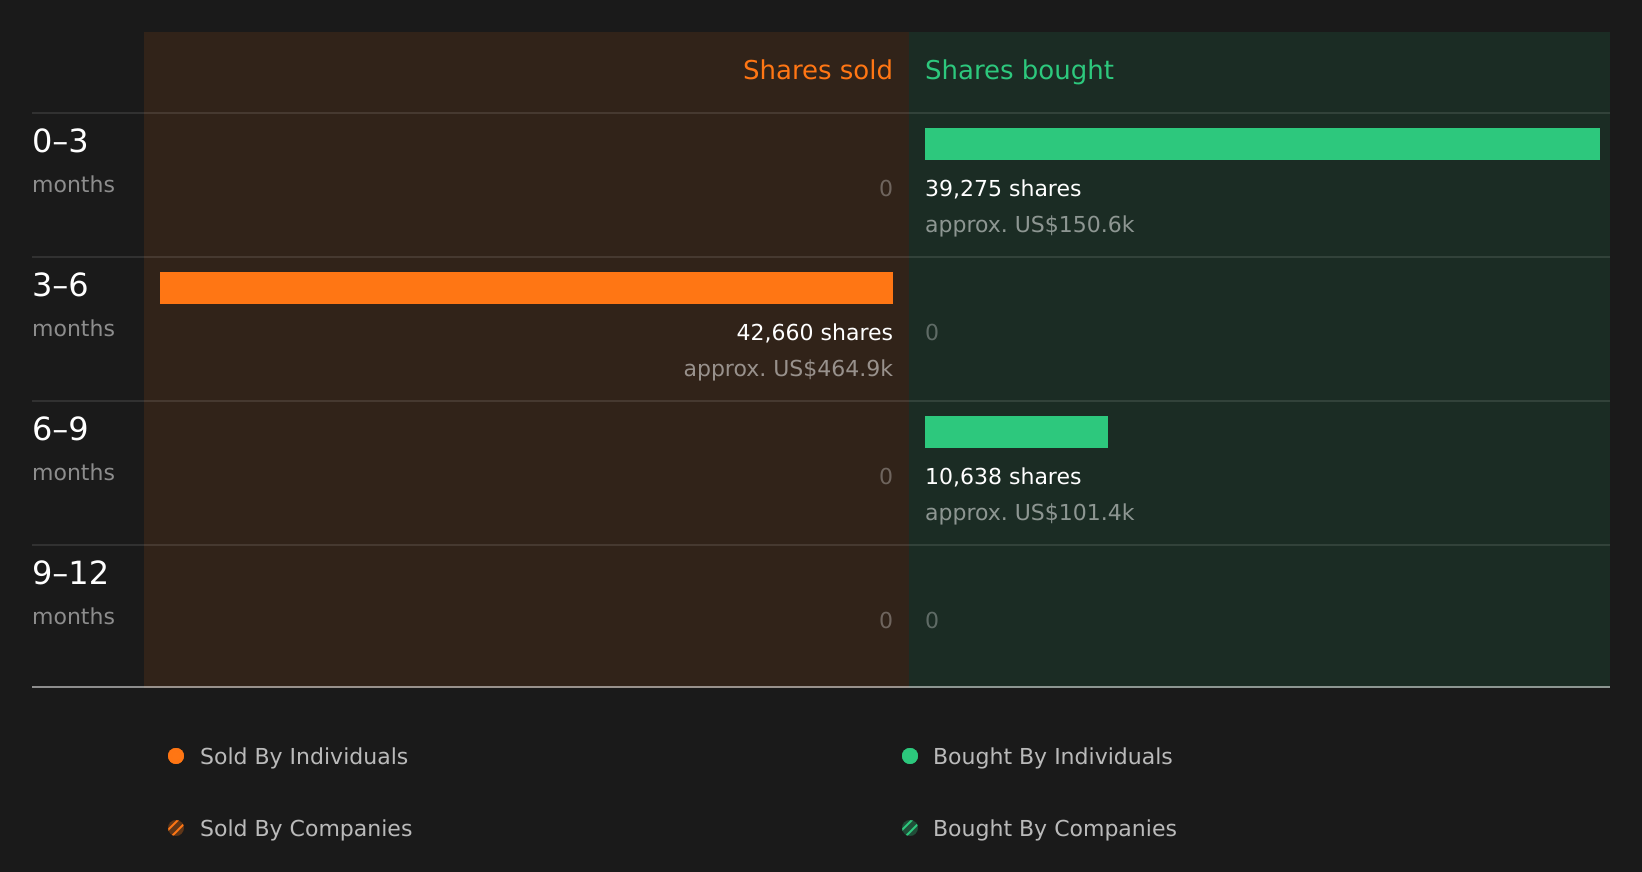Click the bought zero in 3–6 months row

click(932, 333)
